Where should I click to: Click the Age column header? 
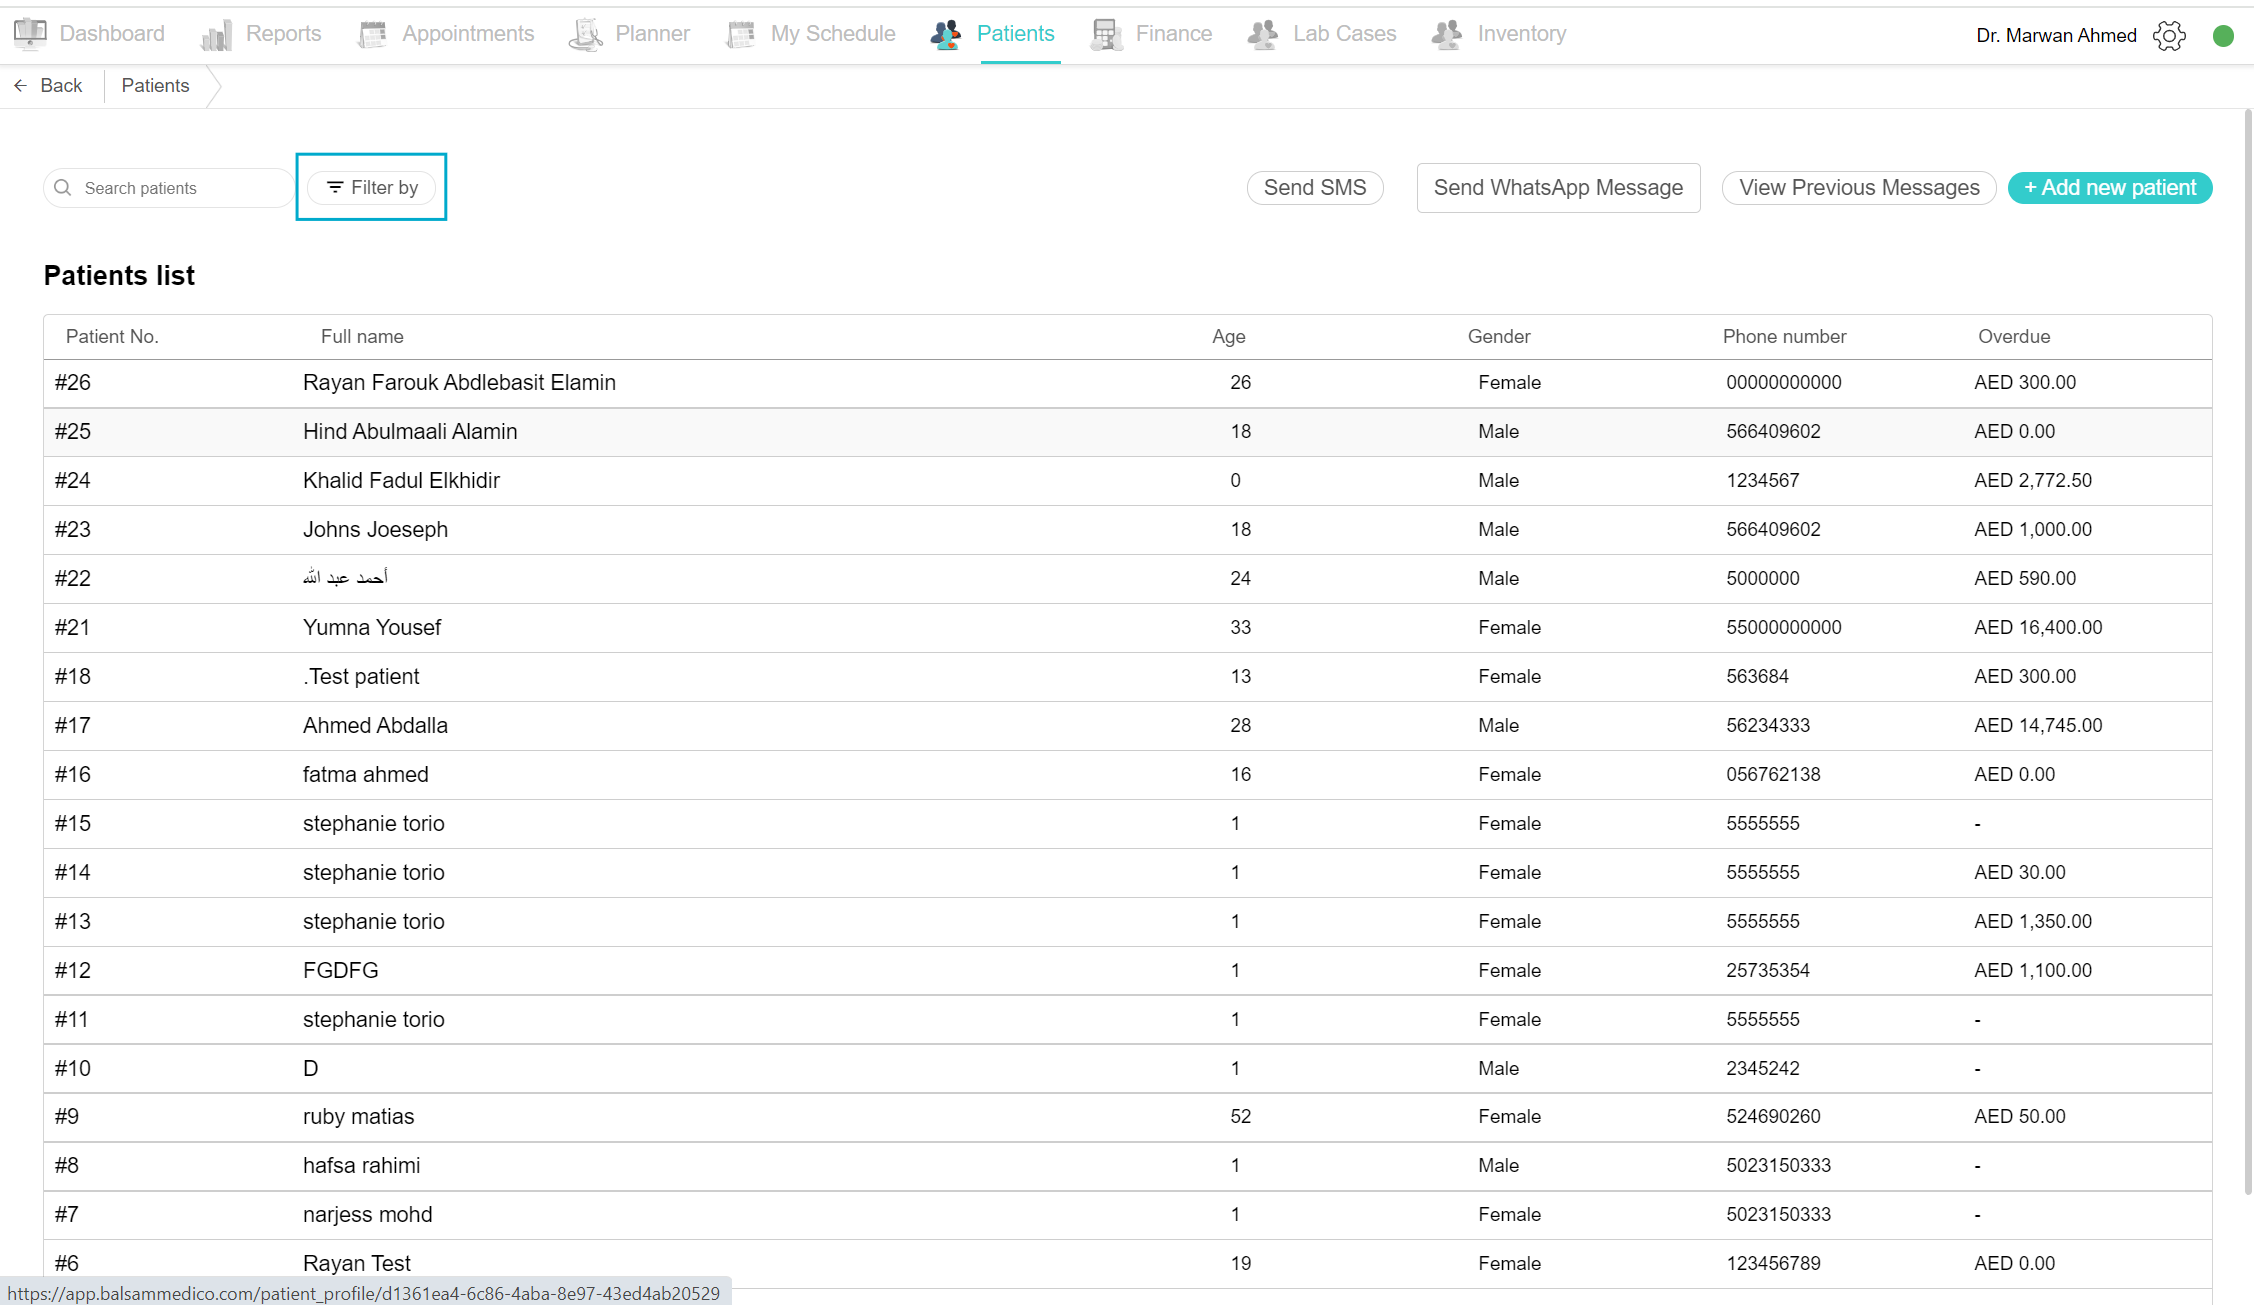(1228, 337)
